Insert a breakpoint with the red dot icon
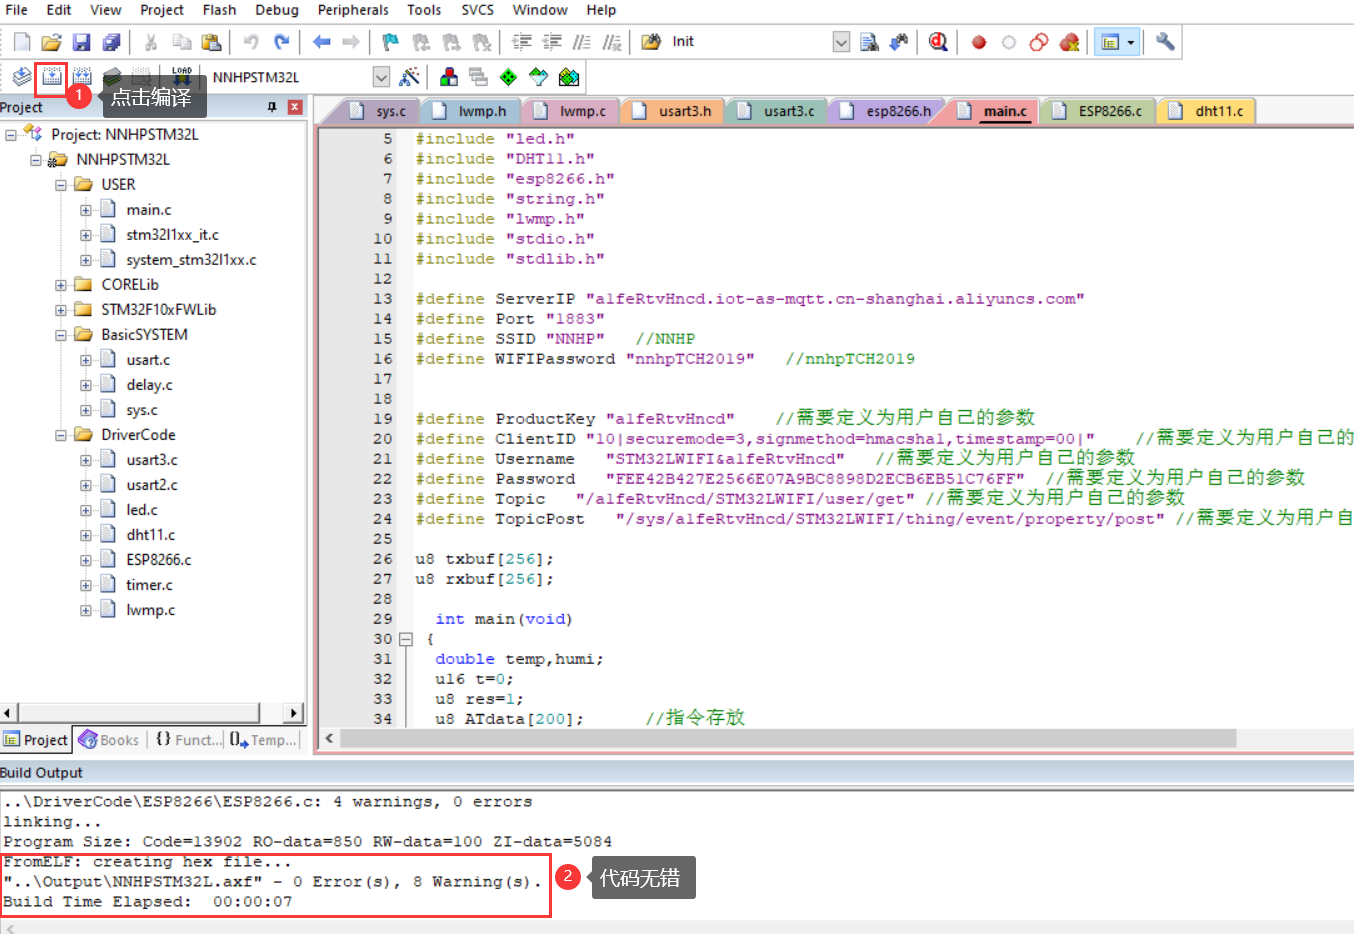 [x=979, y=42]
